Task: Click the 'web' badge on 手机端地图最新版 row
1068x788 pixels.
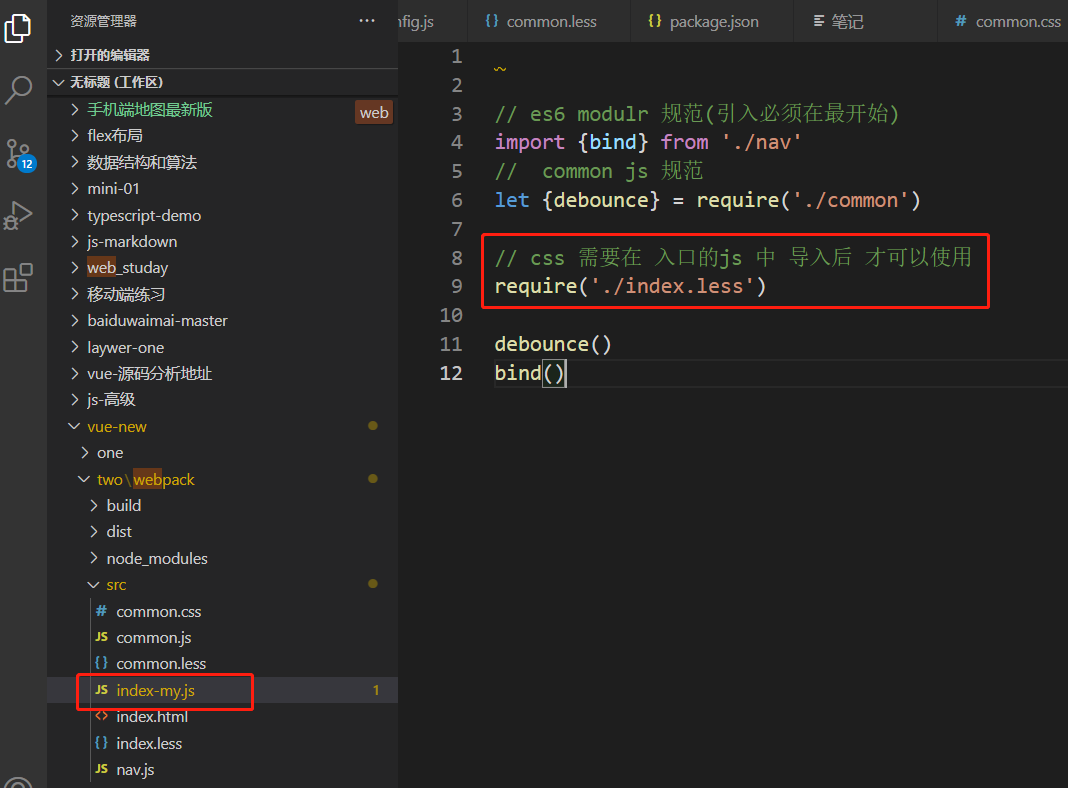Action: (374, 112)
